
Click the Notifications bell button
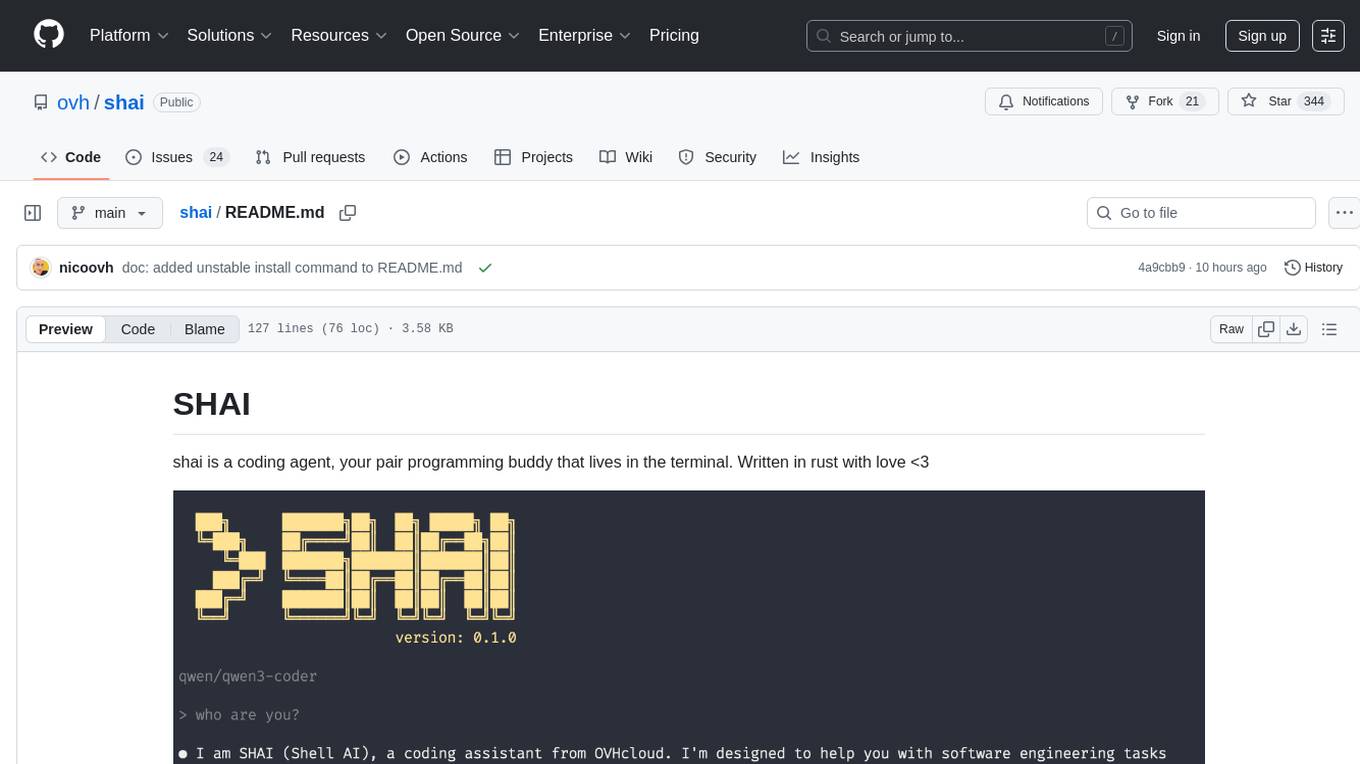point(1044,102)
